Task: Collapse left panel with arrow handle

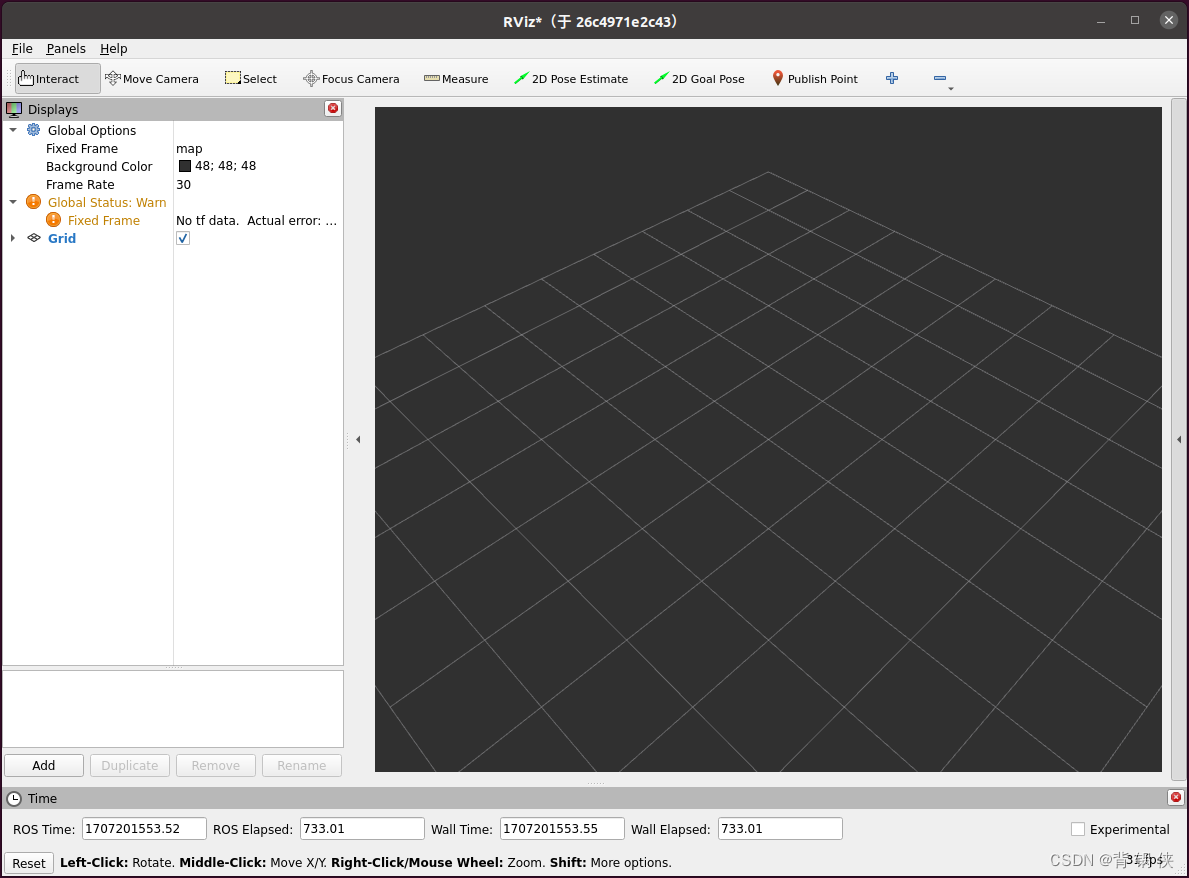Action: click(358, 439)
